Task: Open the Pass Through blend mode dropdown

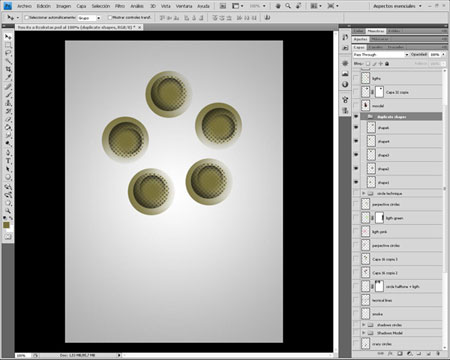Action: point(381,54)
